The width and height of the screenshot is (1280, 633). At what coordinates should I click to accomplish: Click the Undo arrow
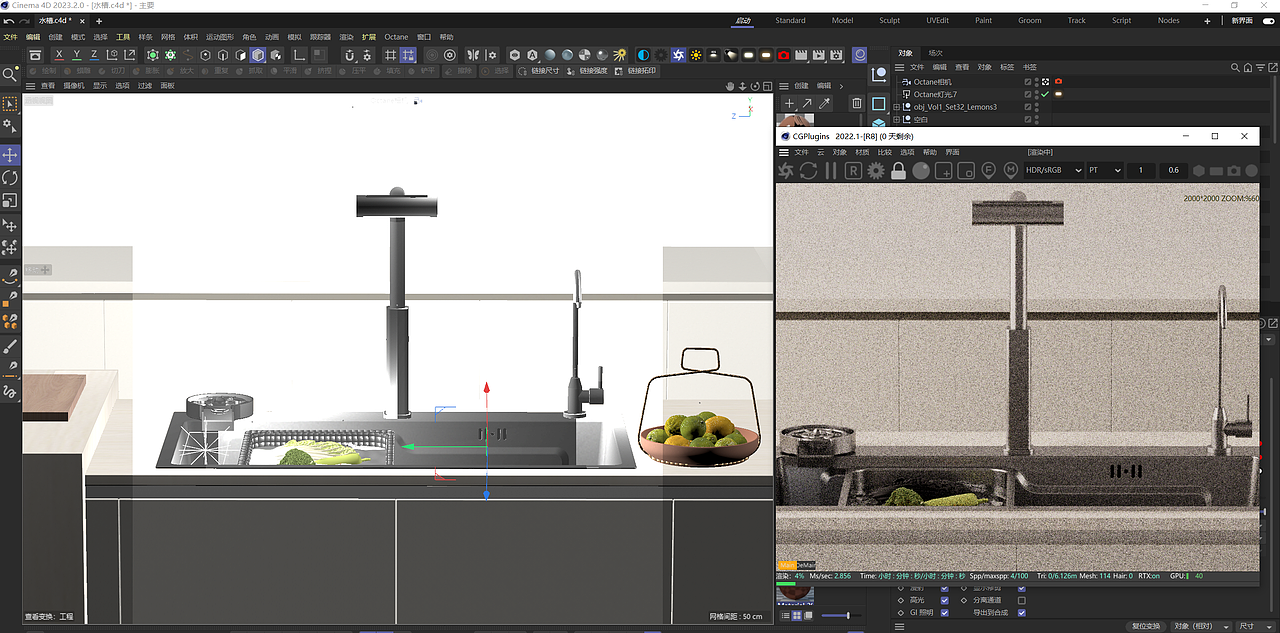click(9, 21)
